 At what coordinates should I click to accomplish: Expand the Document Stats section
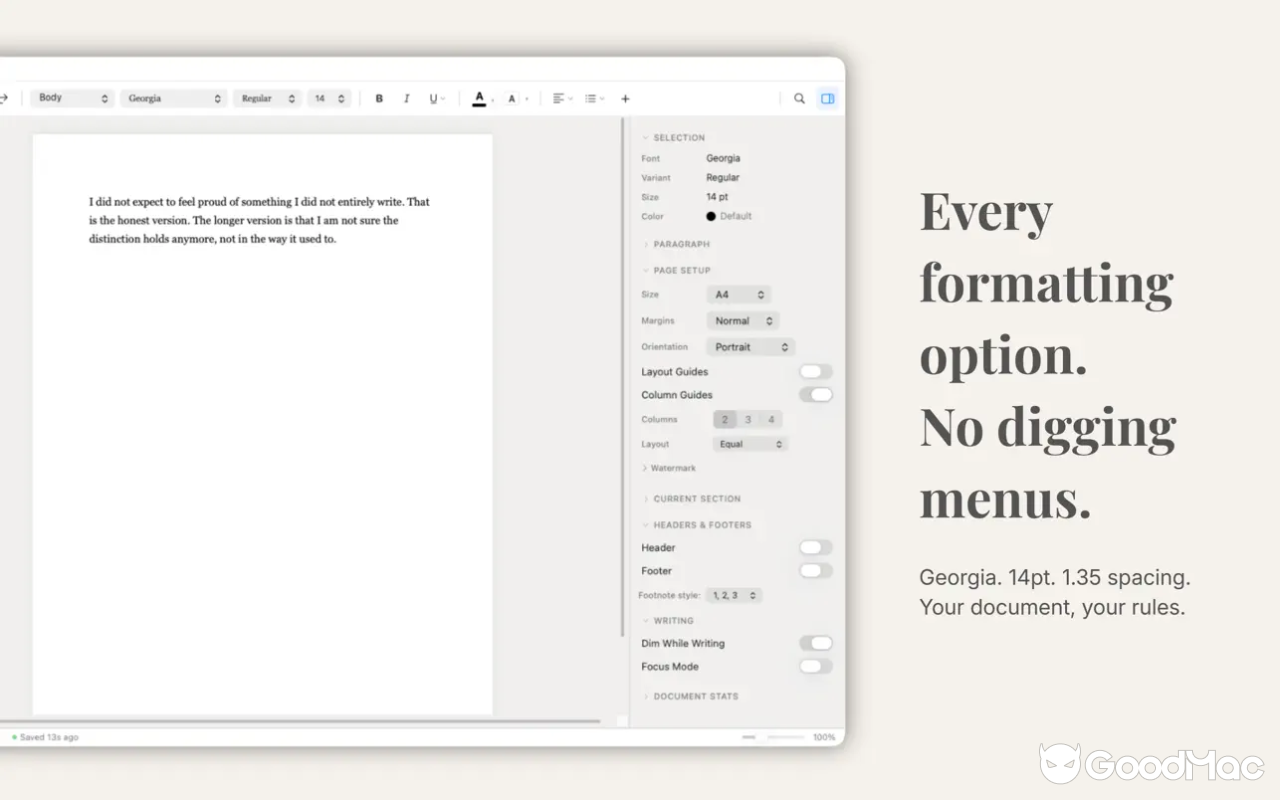(x=691, y=696)
